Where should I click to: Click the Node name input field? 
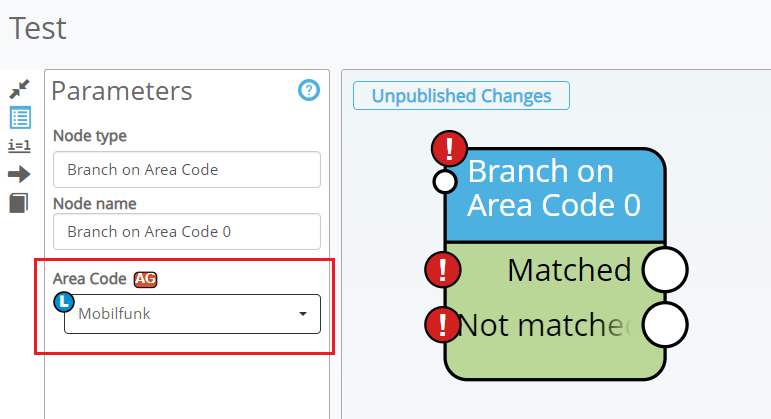(x=186, y=231)
